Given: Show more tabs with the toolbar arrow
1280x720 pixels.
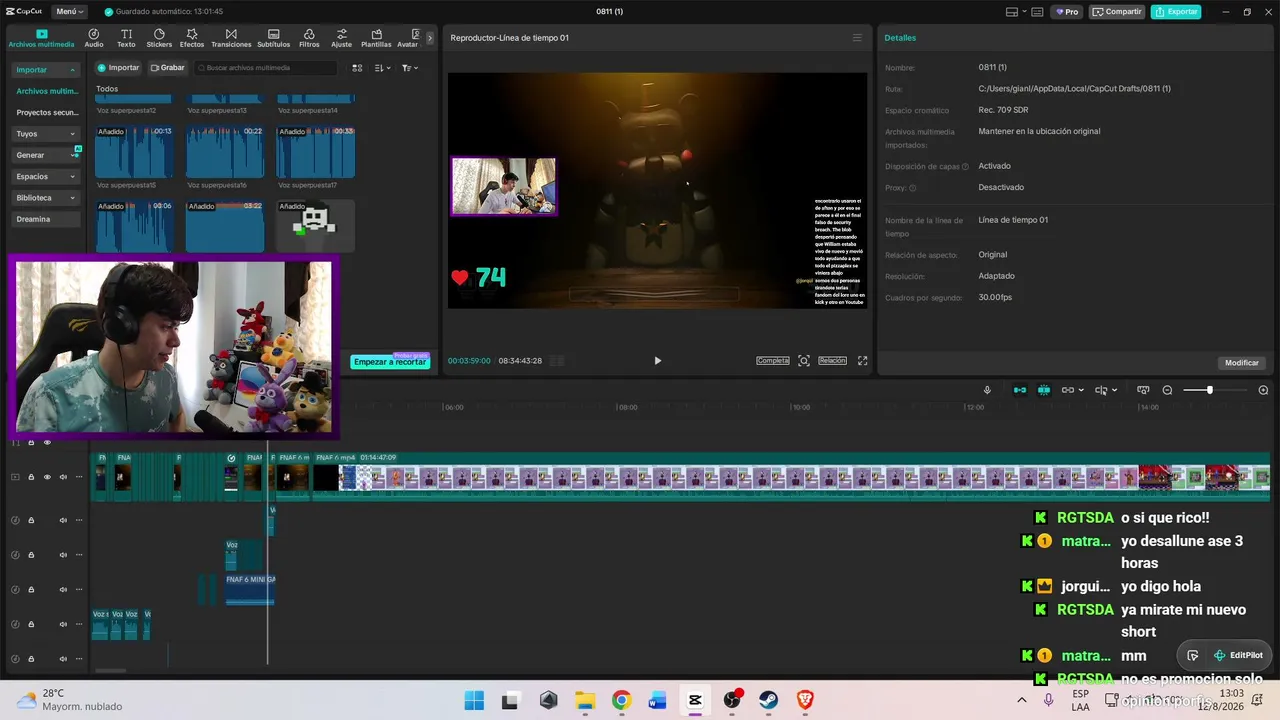Looking at the screenshot, I should [x=430, y=38].
